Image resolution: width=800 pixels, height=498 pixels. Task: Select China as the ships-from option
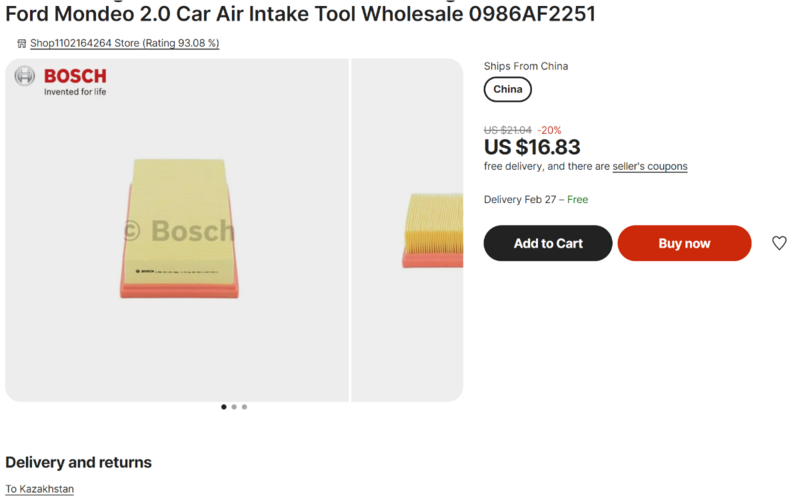pos(508,90)
